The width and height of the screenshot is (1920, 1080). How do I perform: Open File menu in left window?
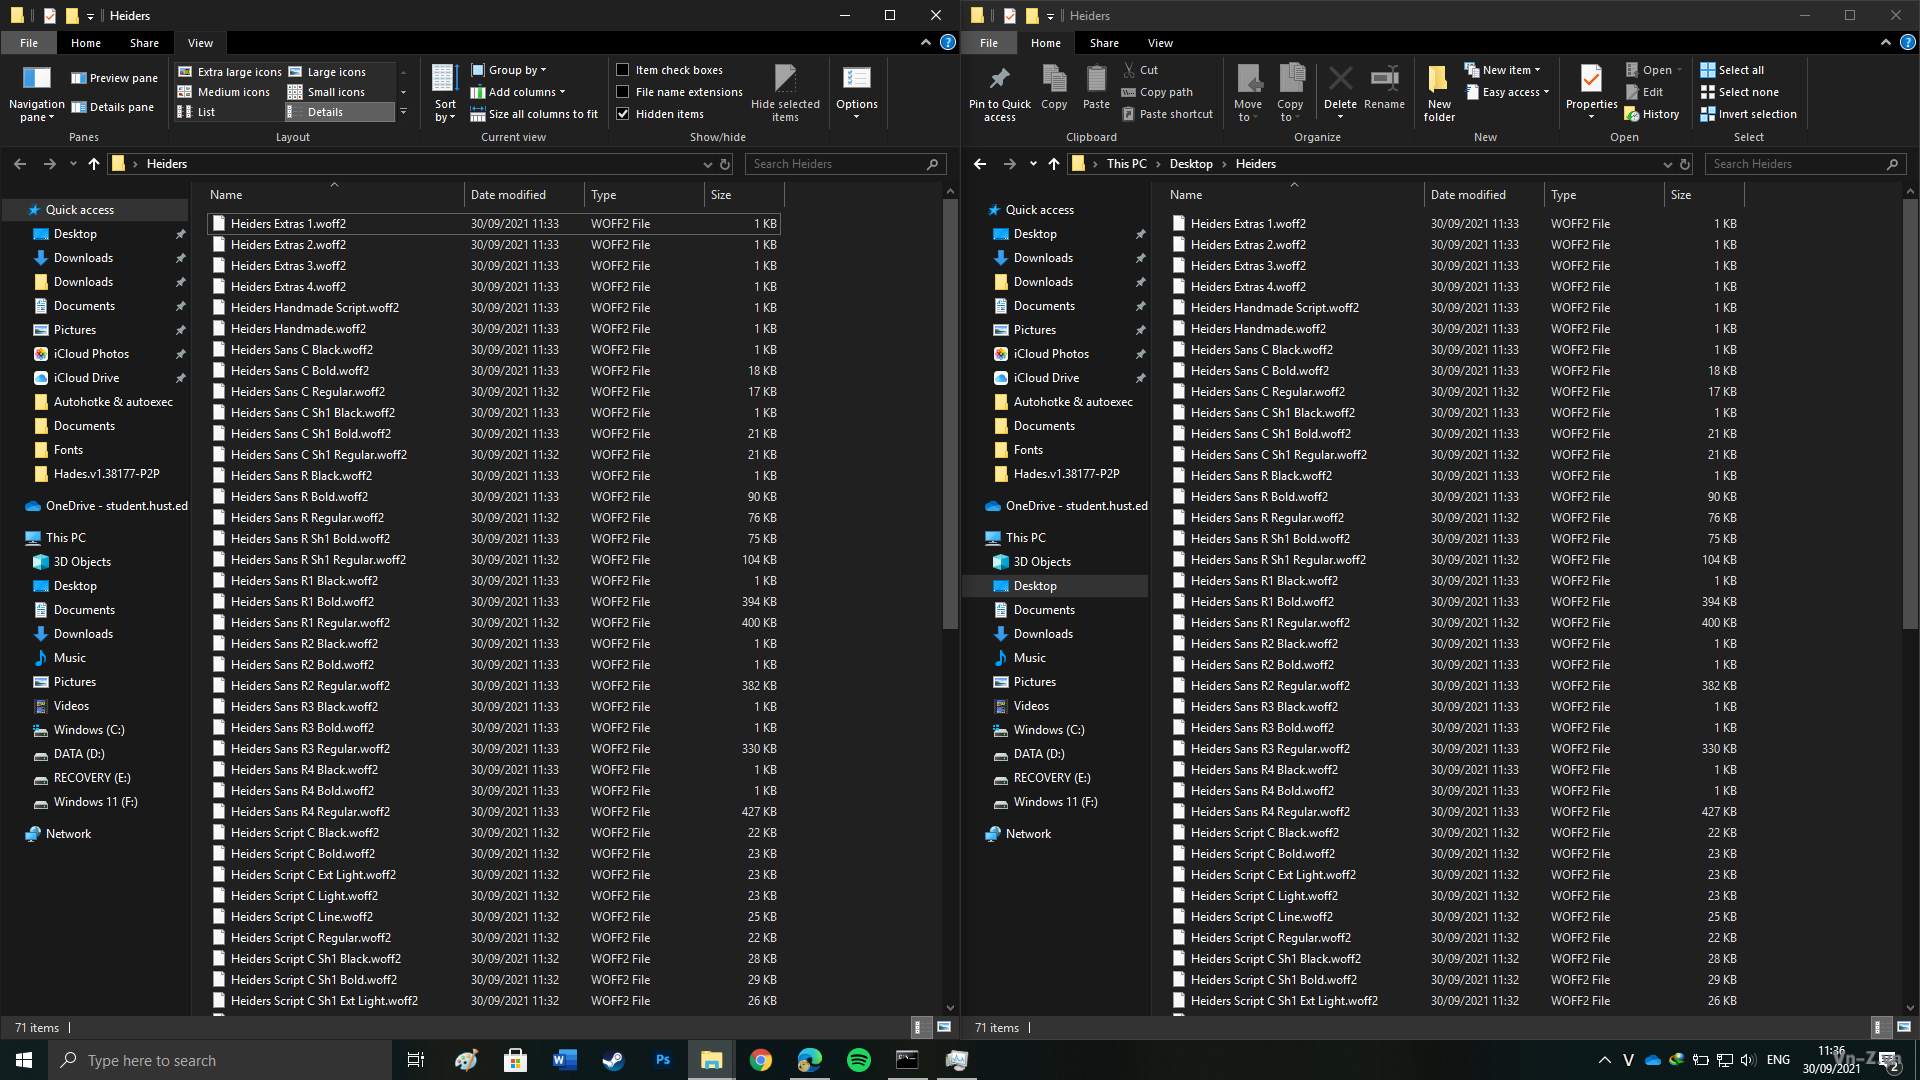pyautogui.click(x=29, y=43)
